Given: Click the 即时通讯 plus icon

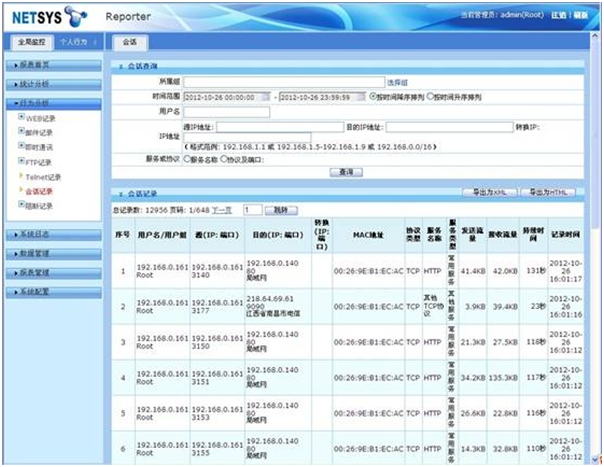Looking at the screenshot, I should (21, 146).
